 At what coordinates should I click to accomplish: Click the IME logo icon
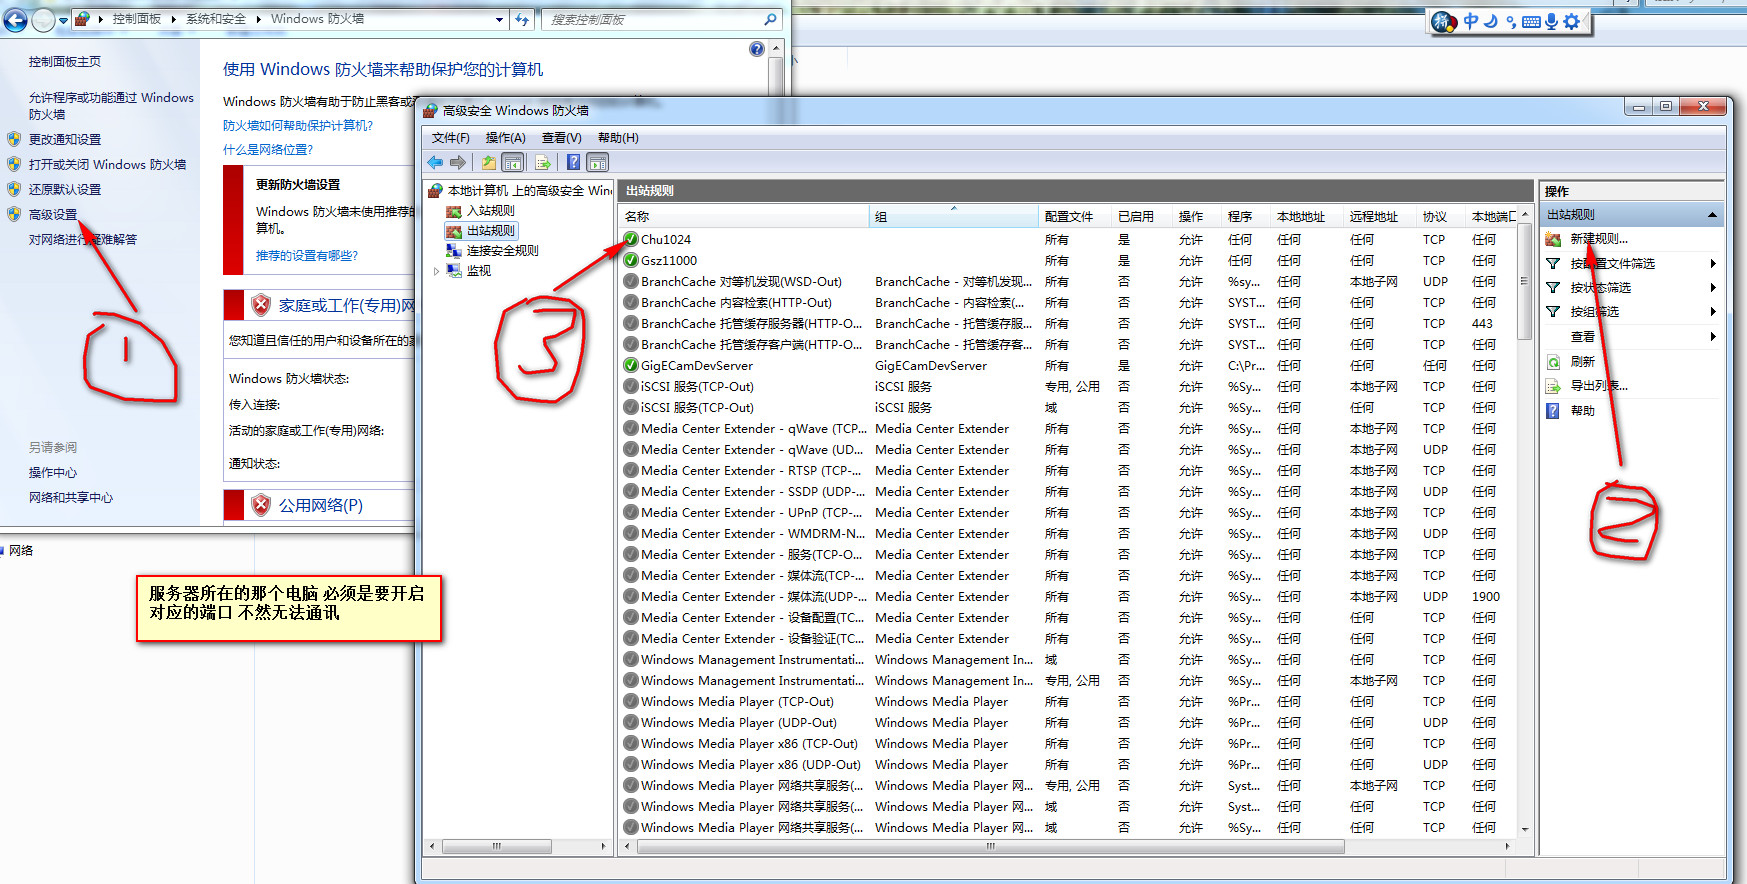(x=1444, y=21)
